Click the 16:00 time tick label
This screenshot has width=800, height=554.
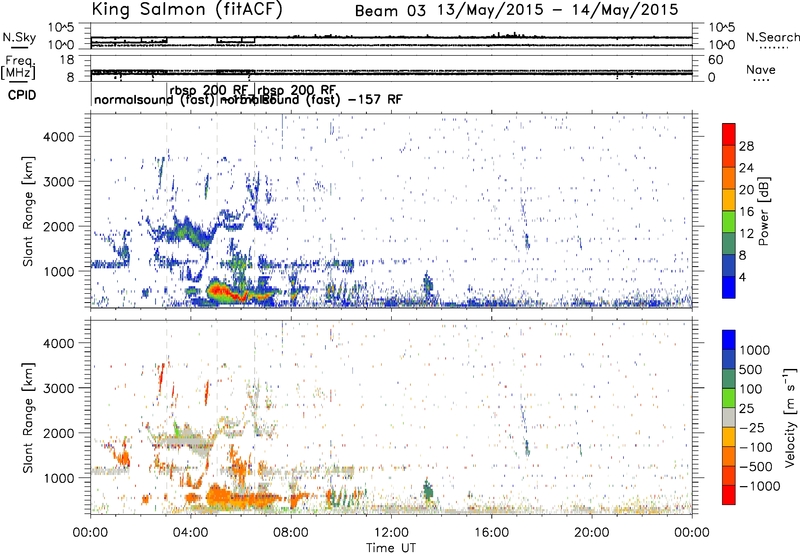(491, 533)
